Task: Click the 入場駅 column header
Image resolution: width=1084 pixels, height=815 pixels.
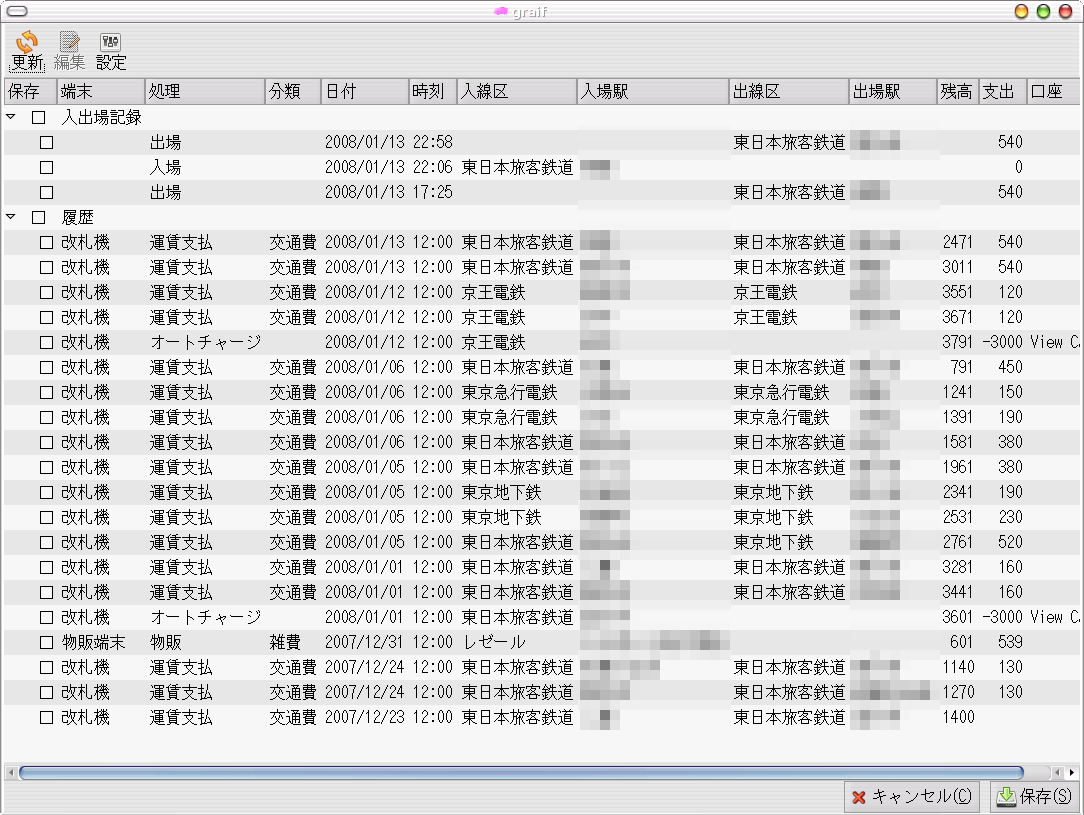Action: click(x=652, y=92)
